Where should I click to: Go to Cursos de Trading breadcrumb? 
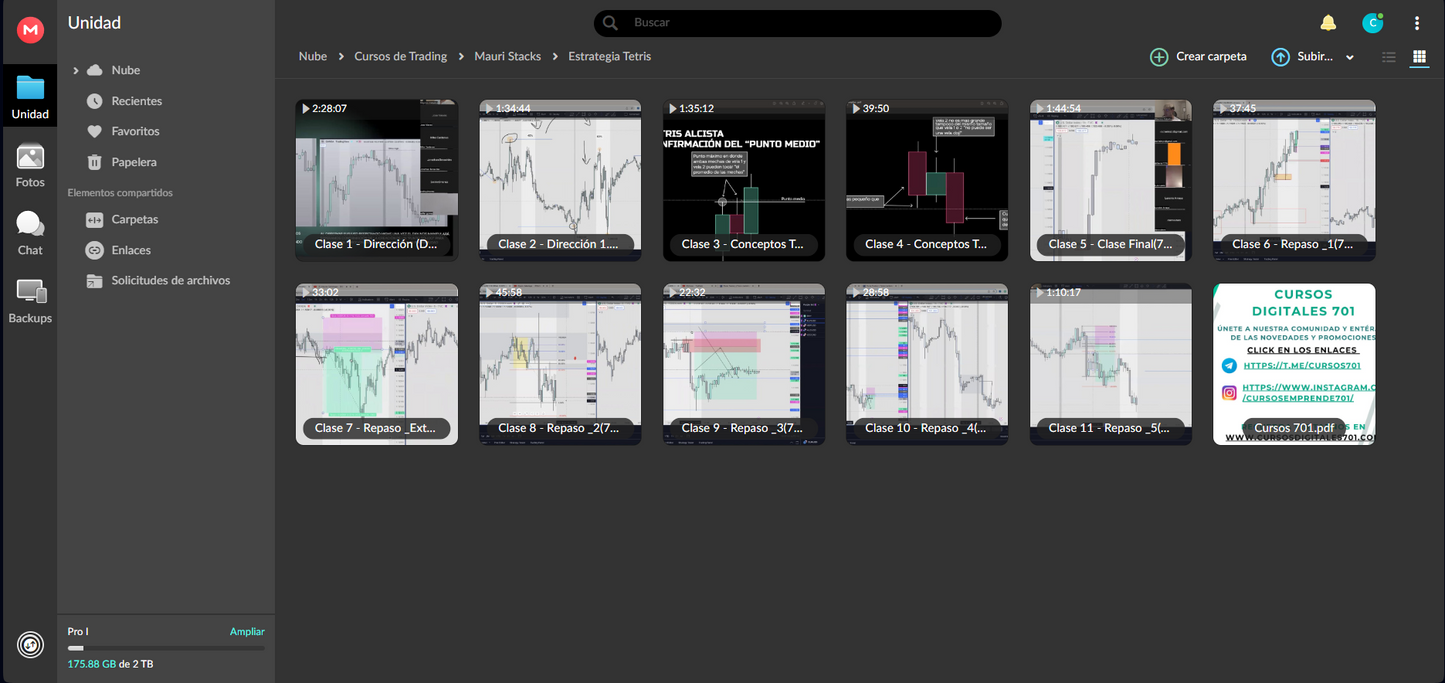[400, 57]
